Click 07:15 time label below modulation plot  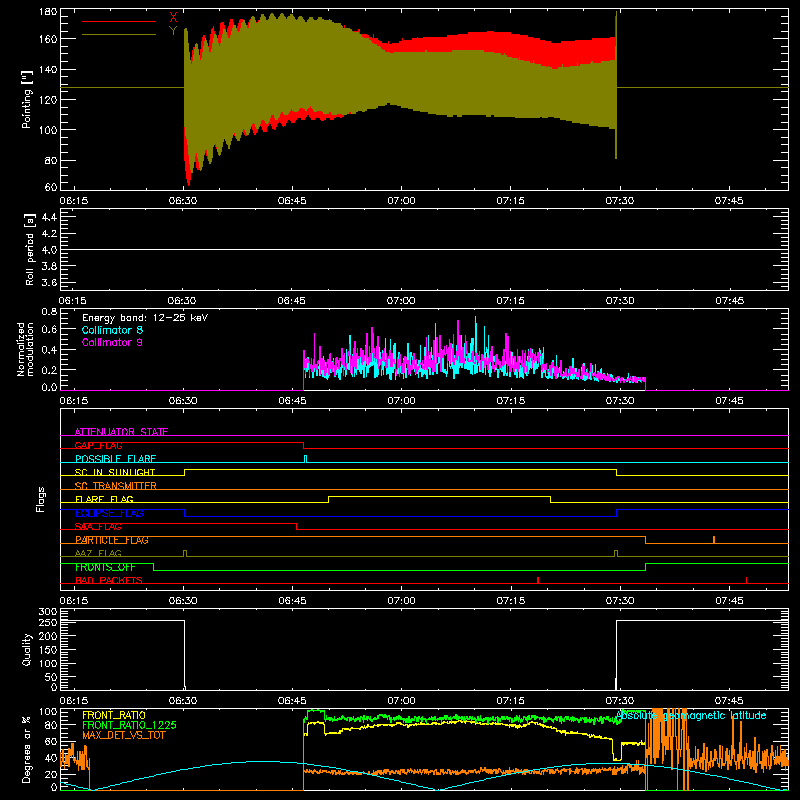coord(511,401)
